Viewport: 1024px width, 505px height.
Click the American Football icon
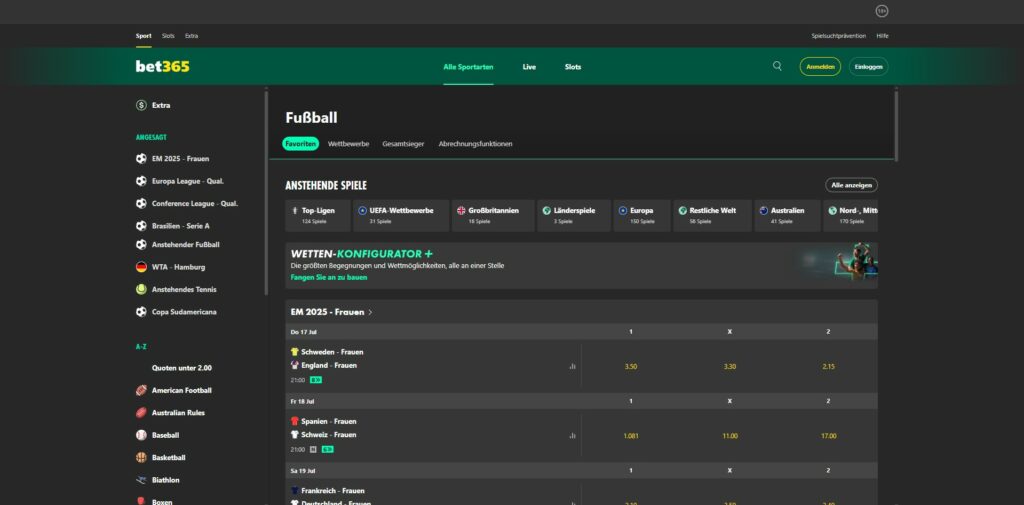click(x=141, y=390)
